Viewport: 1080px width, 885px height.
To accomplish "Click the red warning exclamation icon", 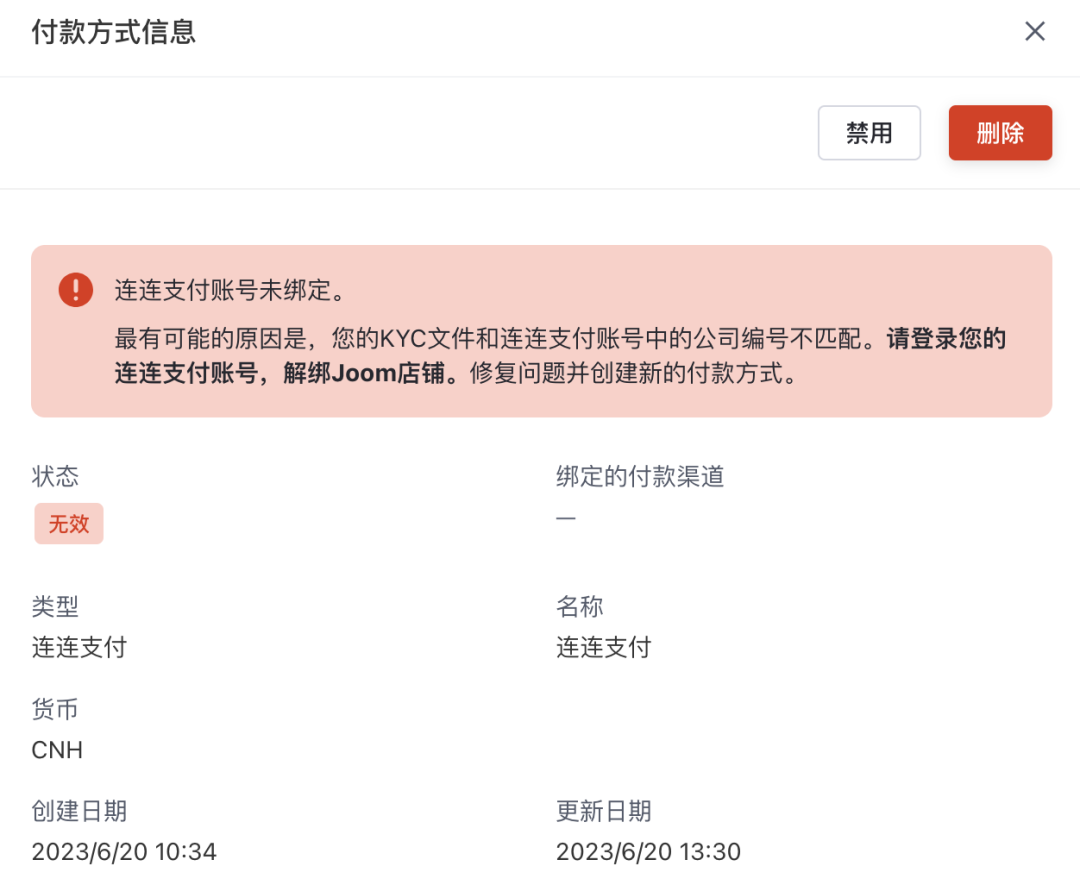I will coord(76,288).
